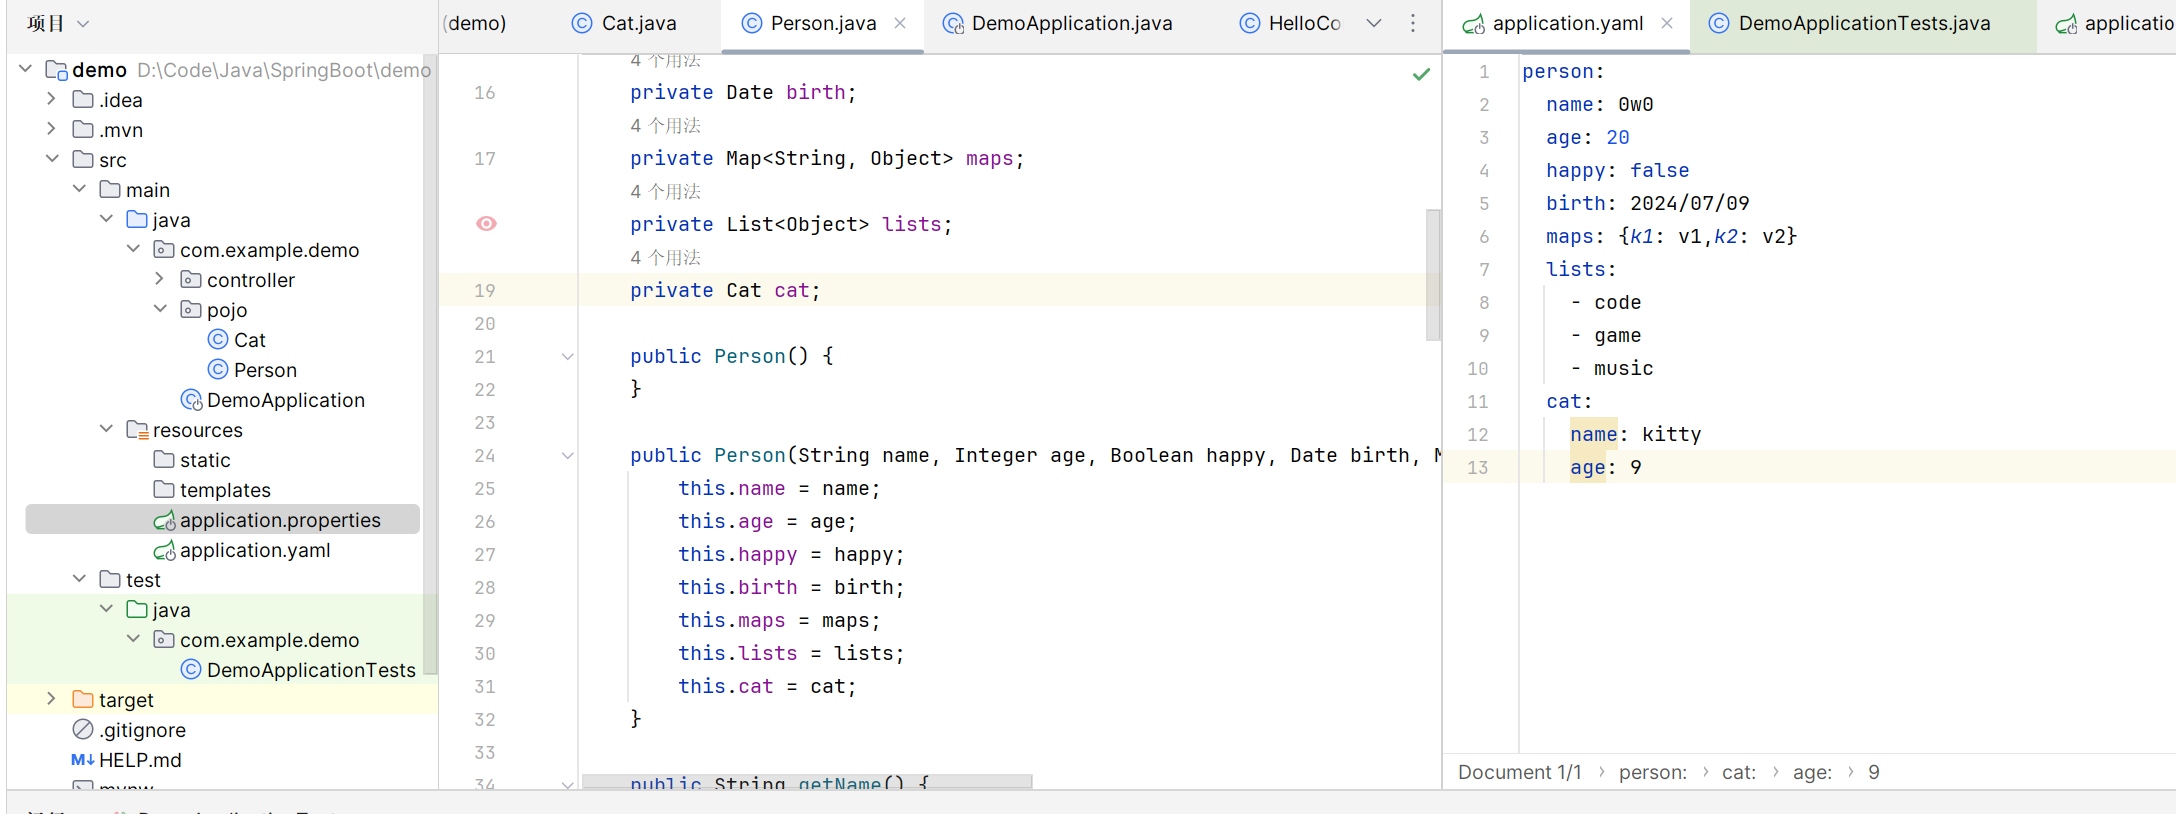Collapse the pojo package
Viewport: 2176px width, 814px height.
click(160, 309)
